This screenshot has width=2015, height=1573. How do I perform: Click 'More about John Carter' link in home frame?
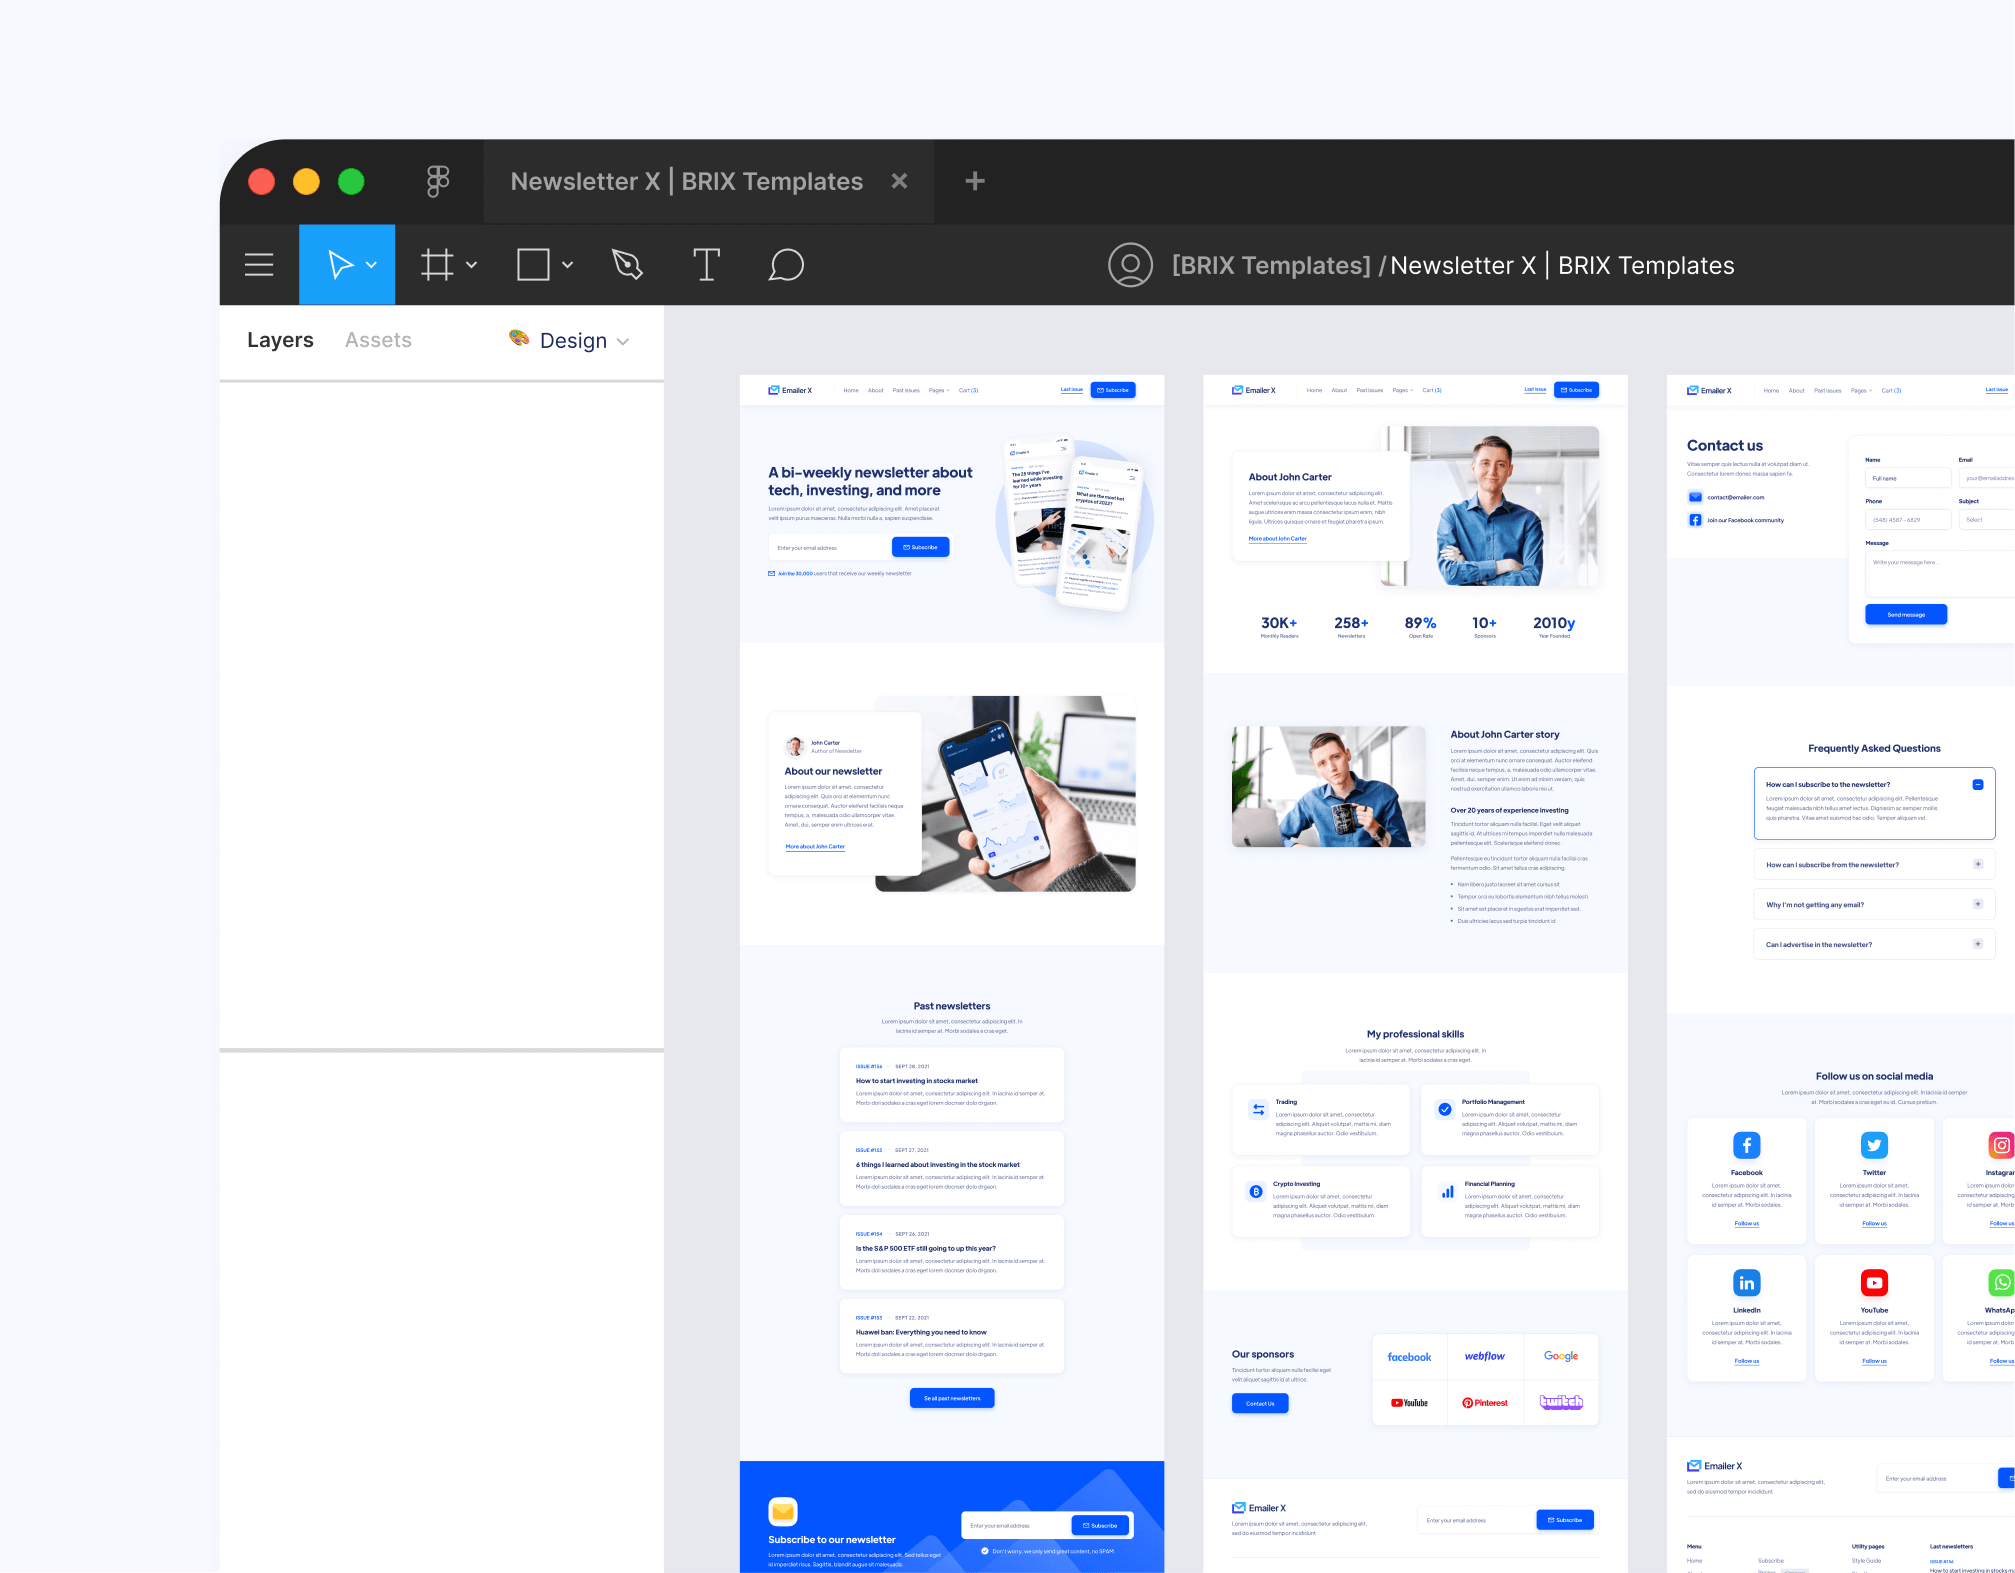click(815, 846)
